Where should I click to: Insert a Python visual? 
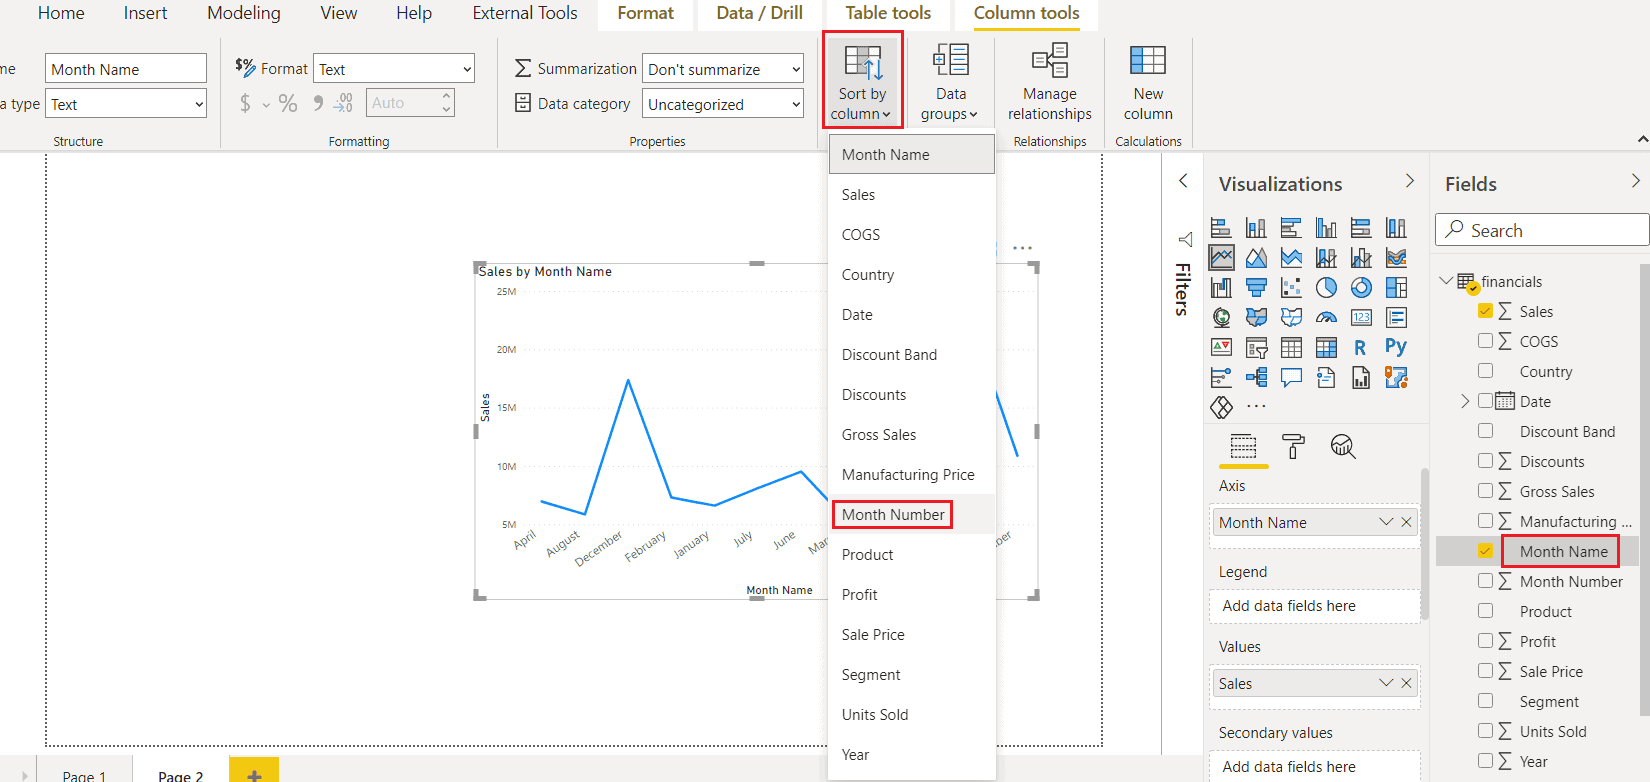1396,348
